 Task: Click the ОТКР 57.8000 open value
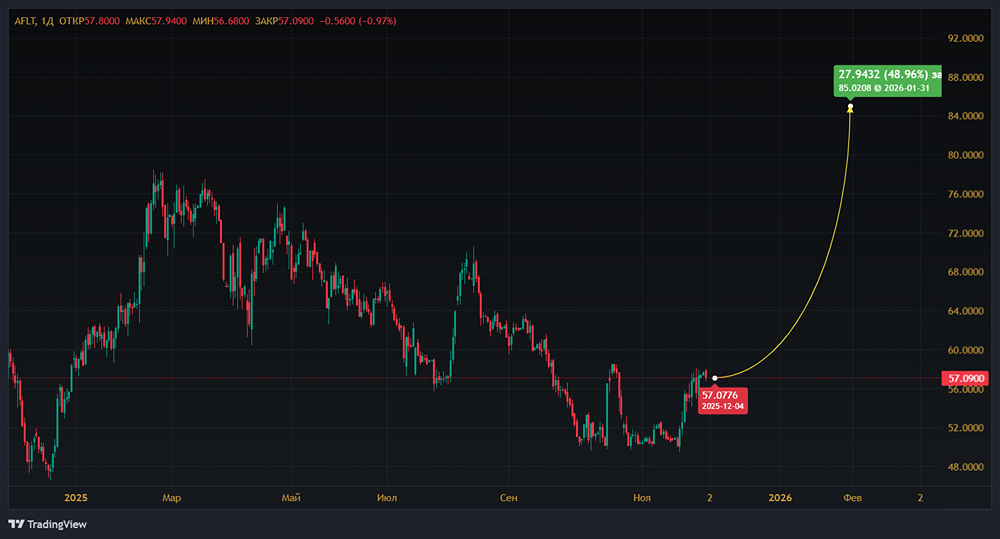(89, 21)
